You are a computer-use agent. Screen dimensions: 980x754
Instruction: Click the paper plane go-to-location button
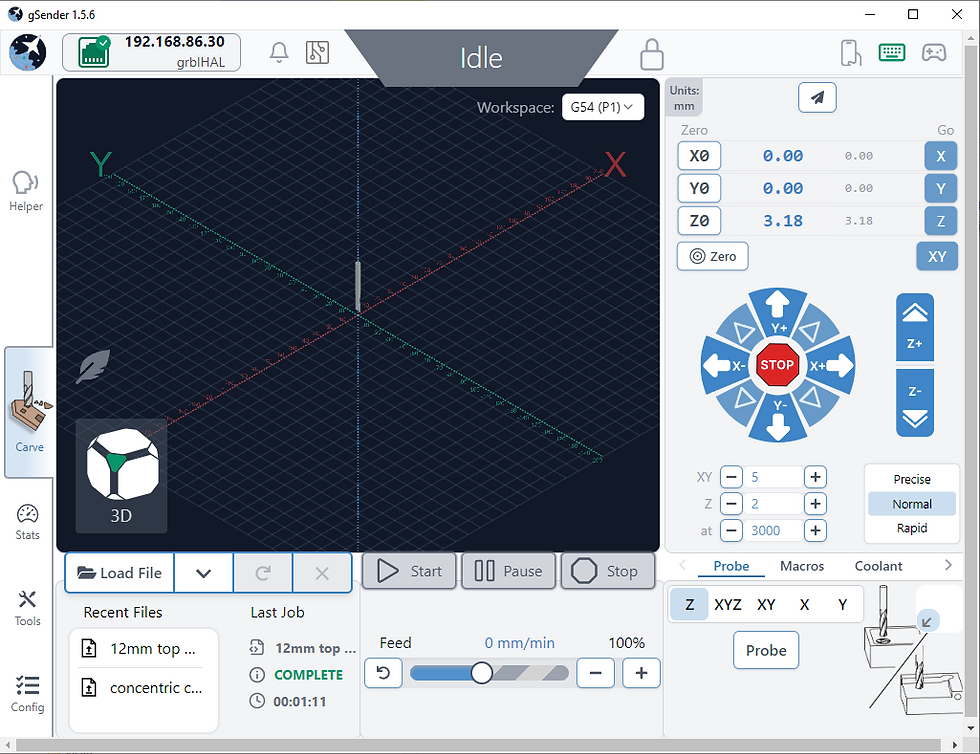(x=817, y=98)
